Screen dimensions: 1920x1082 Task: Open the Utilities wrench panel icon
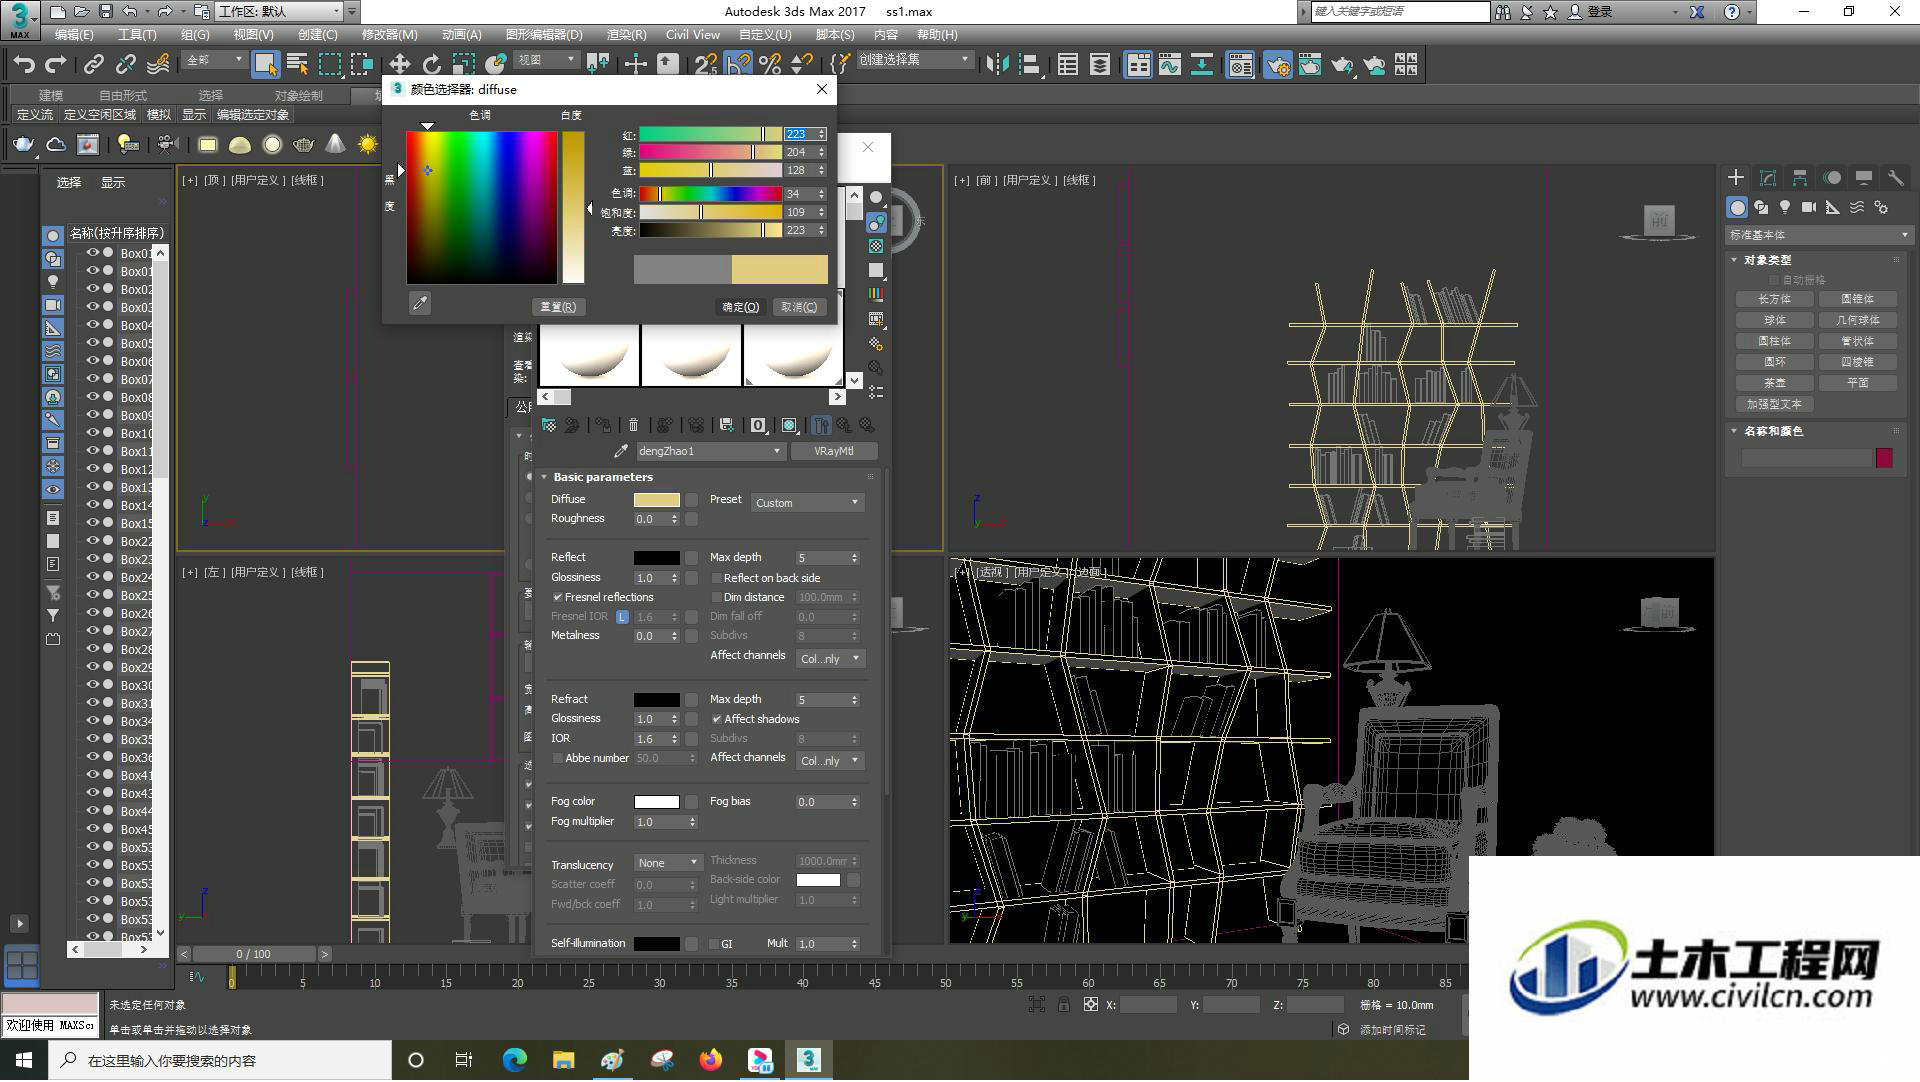point(1895,177)
